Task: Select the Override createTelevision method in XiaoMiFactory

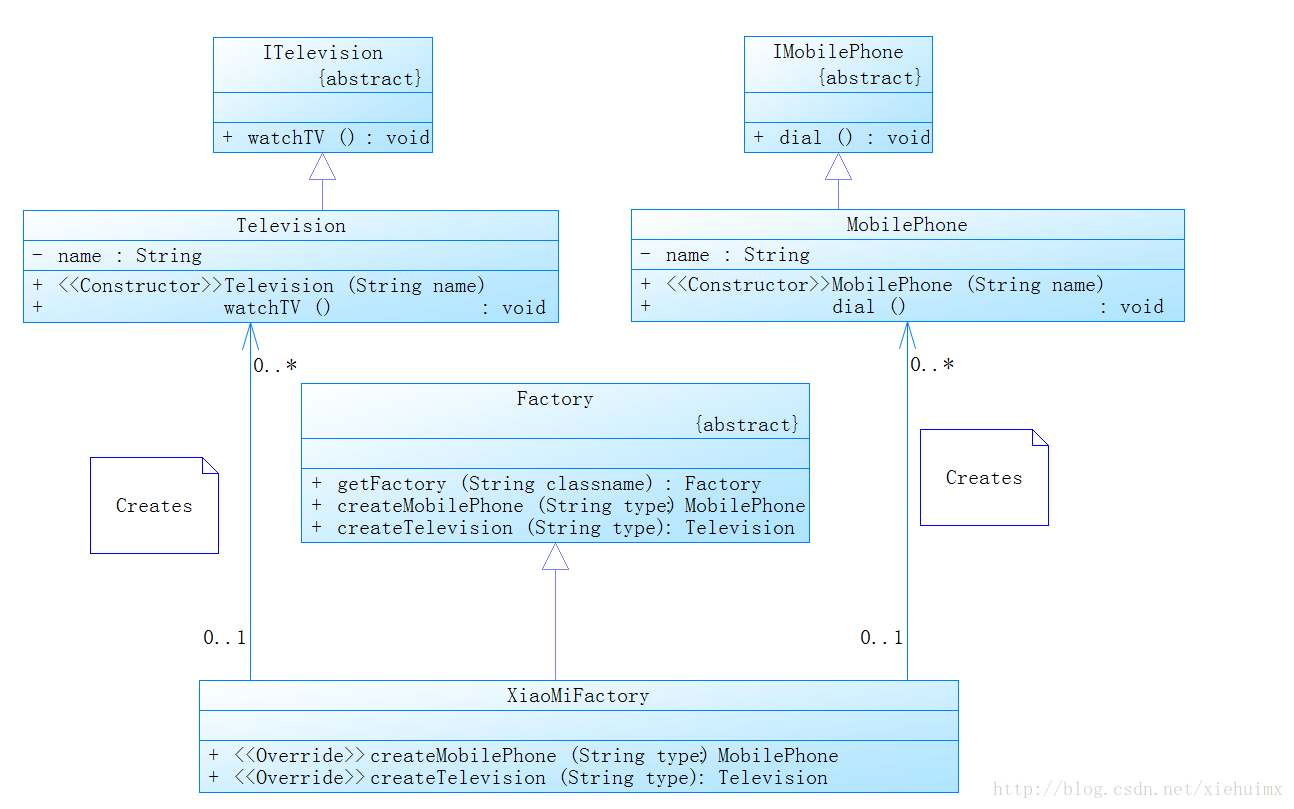Action: (518, 778)
